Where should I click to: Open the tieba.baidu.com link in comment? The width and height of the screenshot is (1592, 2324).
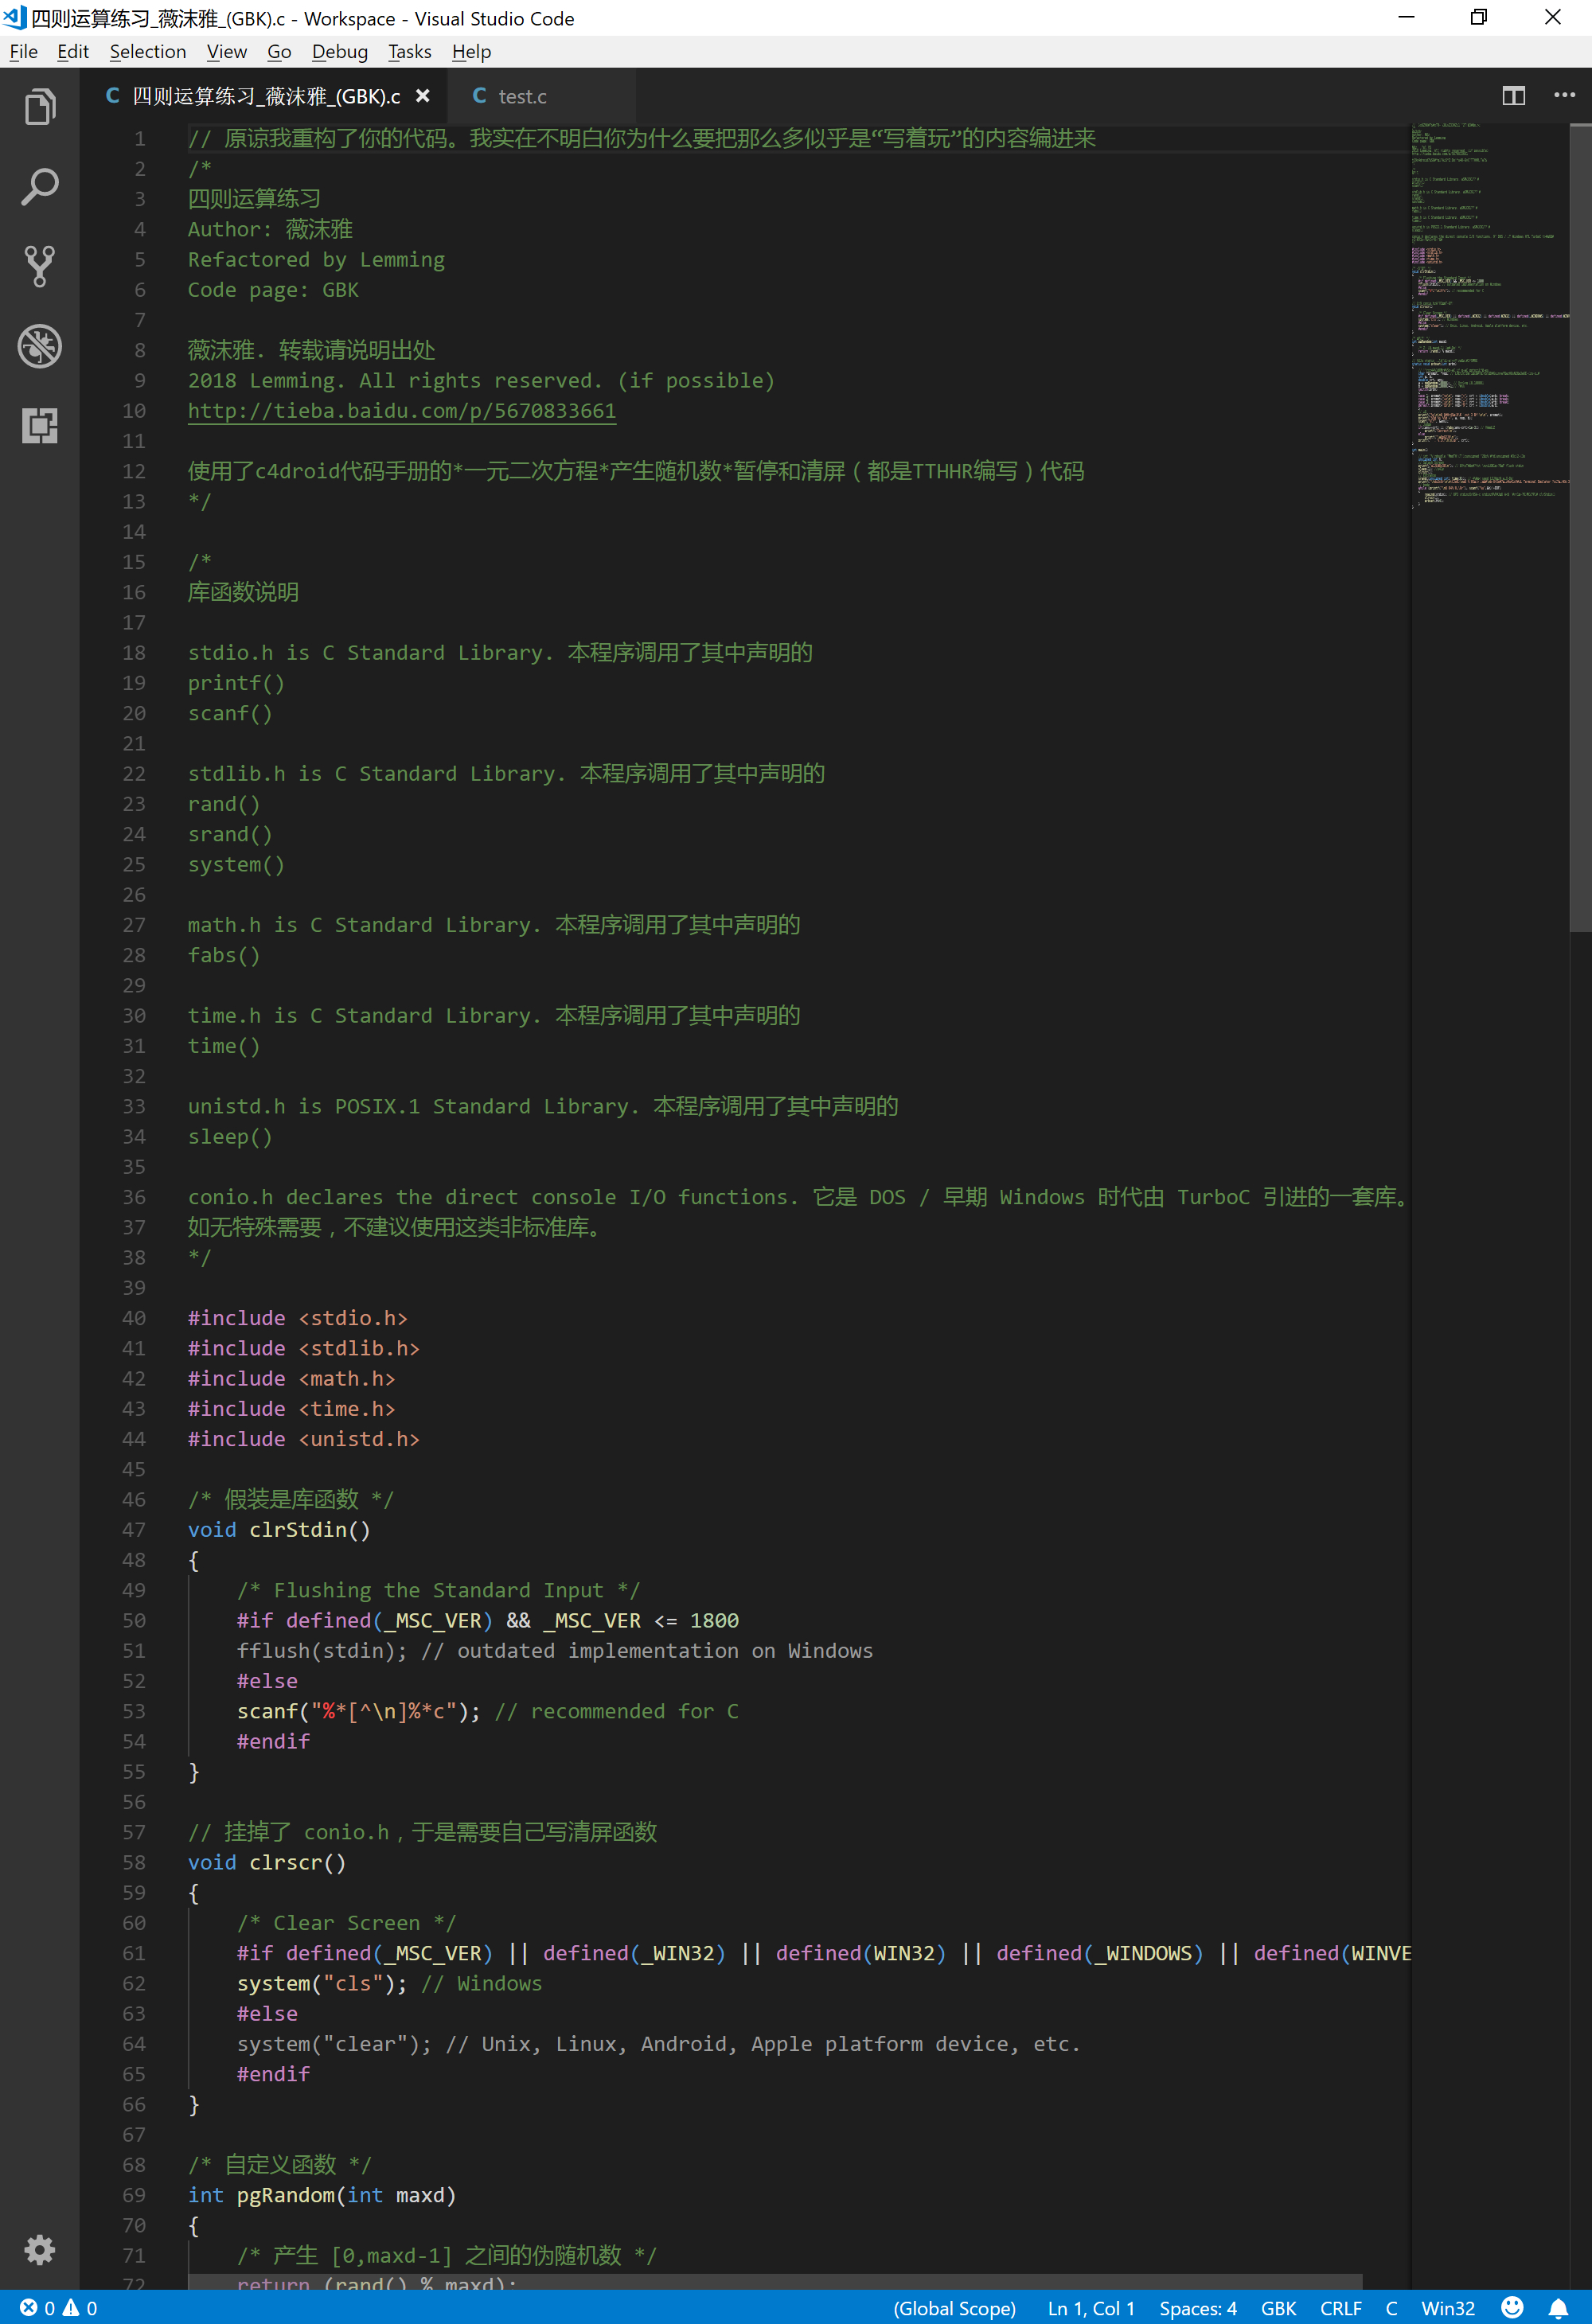[x=402, y=411]
